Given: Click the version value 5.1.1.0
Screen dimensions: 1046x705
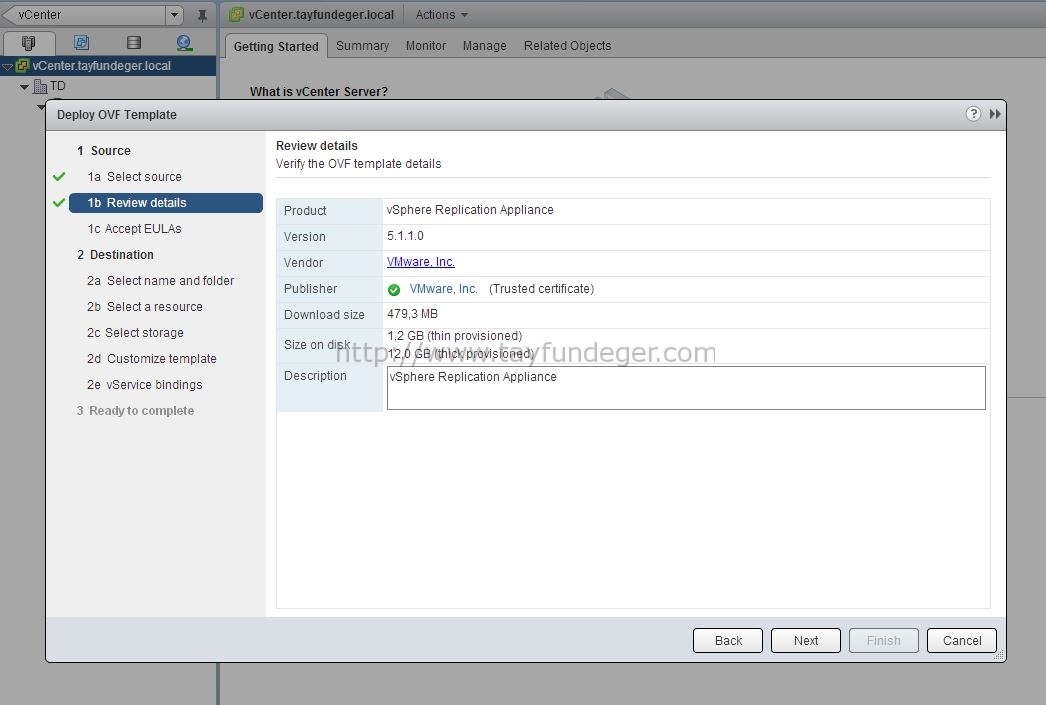Looking at the screenshot, I should coord(406,236).
